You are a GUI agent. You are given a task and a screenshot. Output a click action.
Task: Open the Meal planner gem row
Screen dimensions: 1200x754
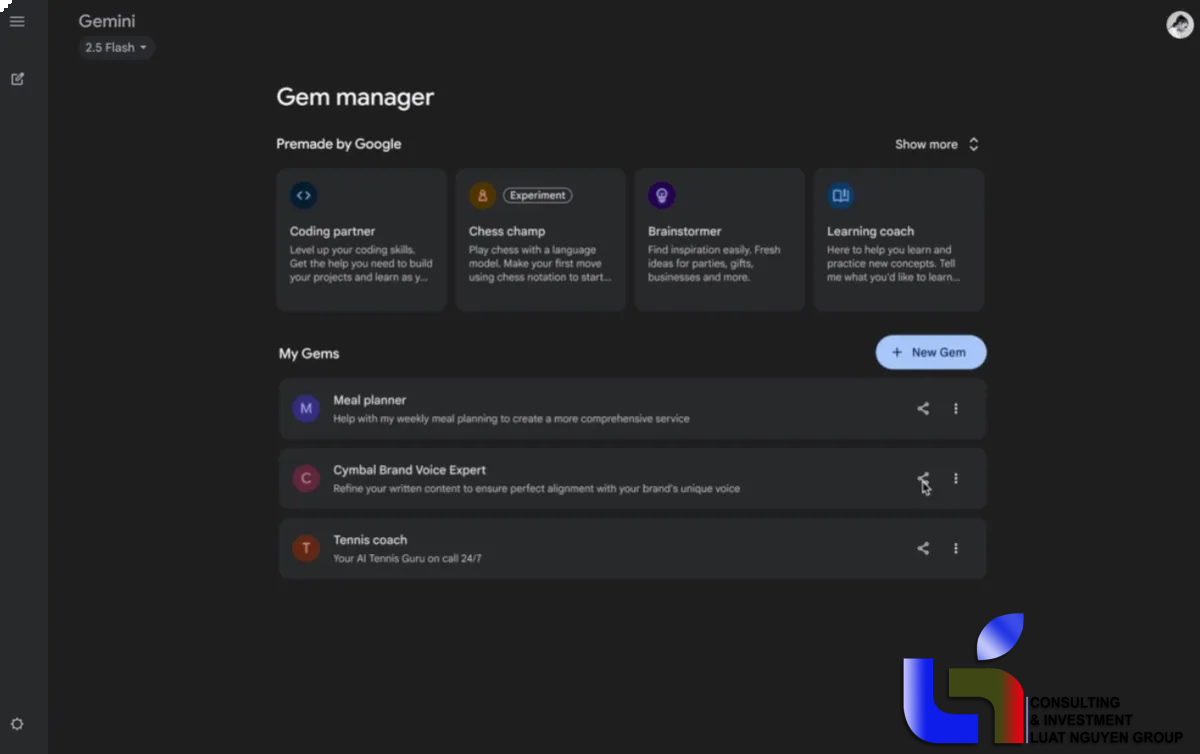632,408
